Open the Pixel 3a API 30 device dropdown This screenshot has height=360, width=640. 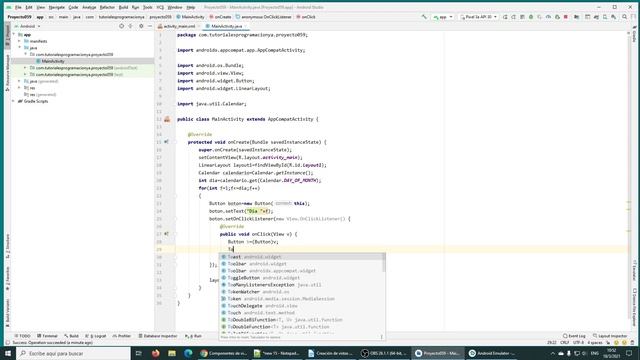(x=478, y=17)
